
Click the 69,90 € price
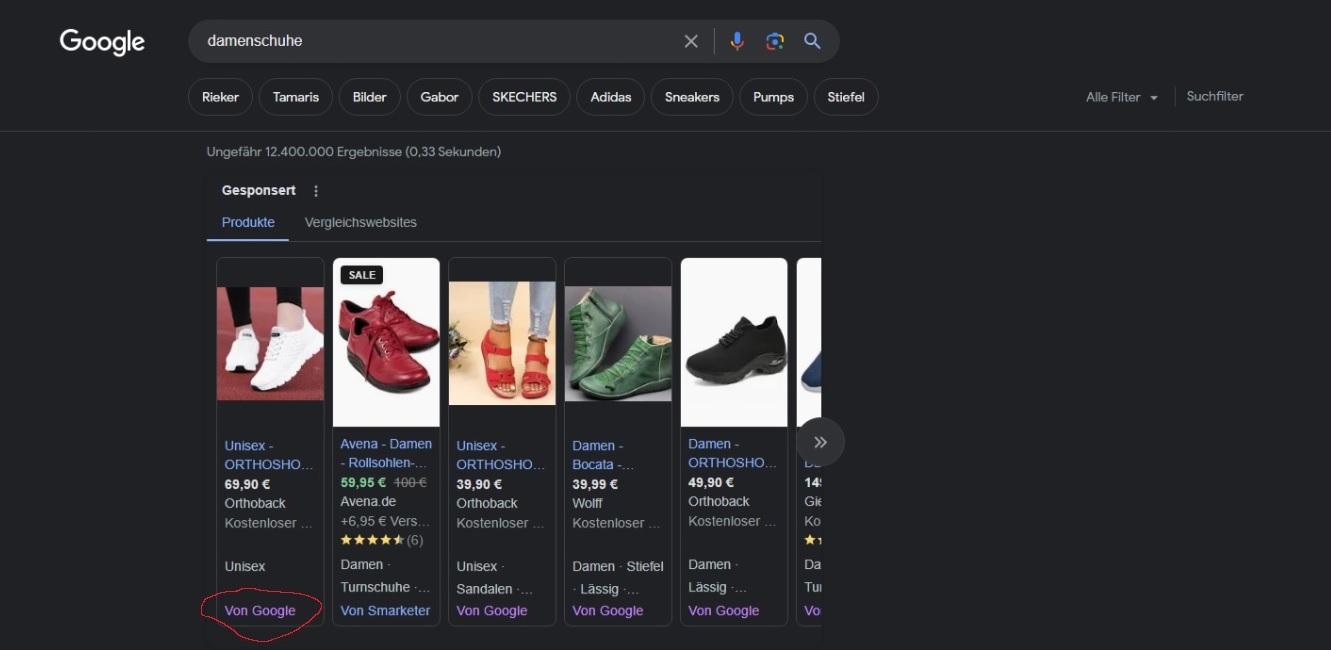click(247, 484)
